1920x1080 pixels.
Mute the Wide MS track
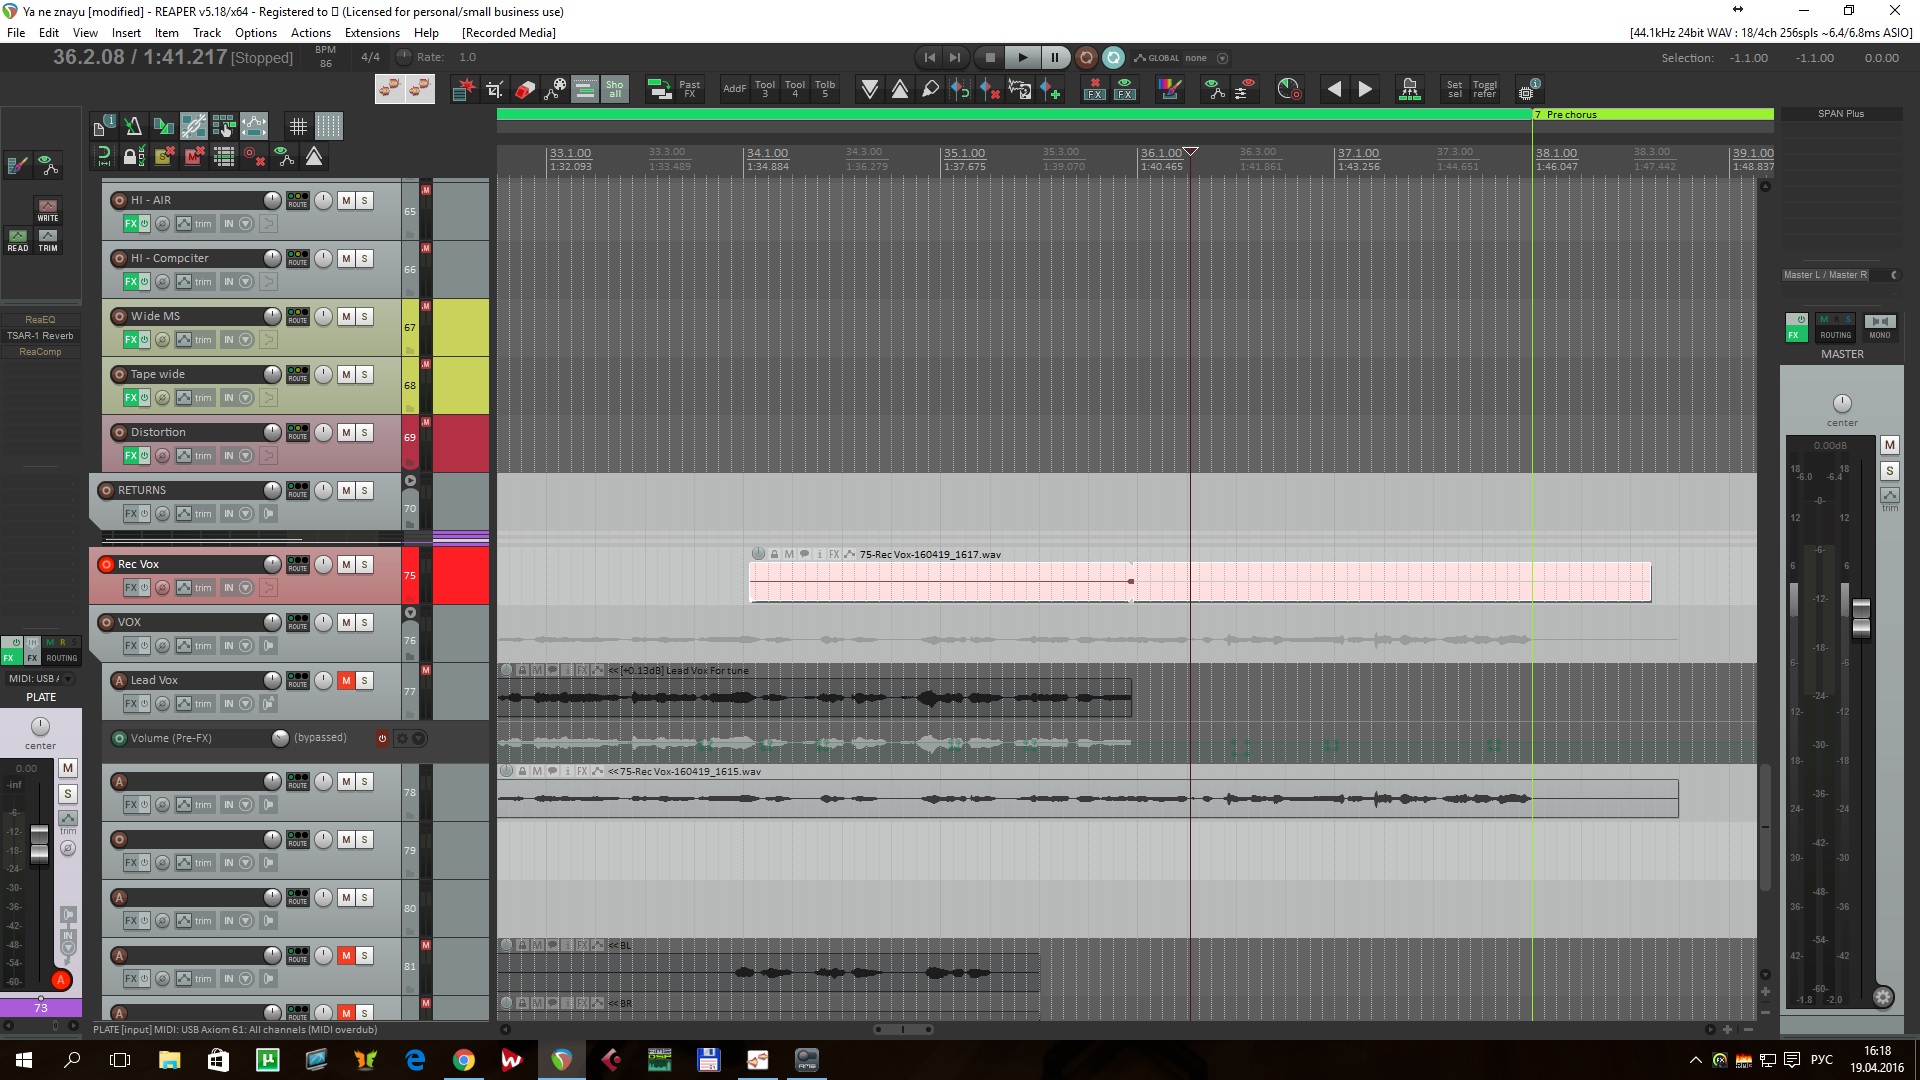(346, 317)
